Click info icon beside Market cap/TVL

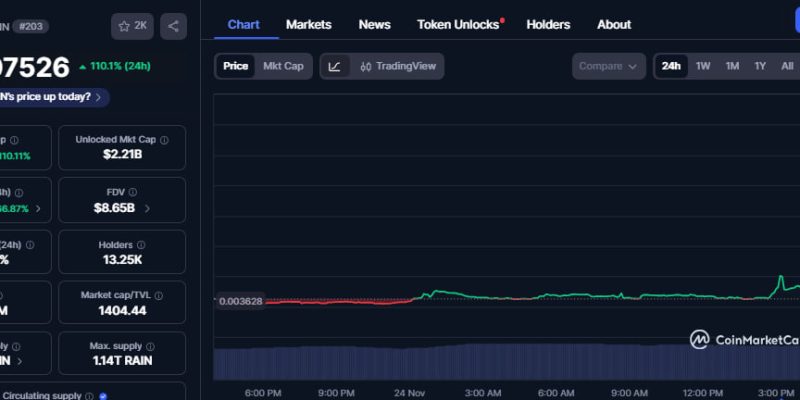coord(159,296)
